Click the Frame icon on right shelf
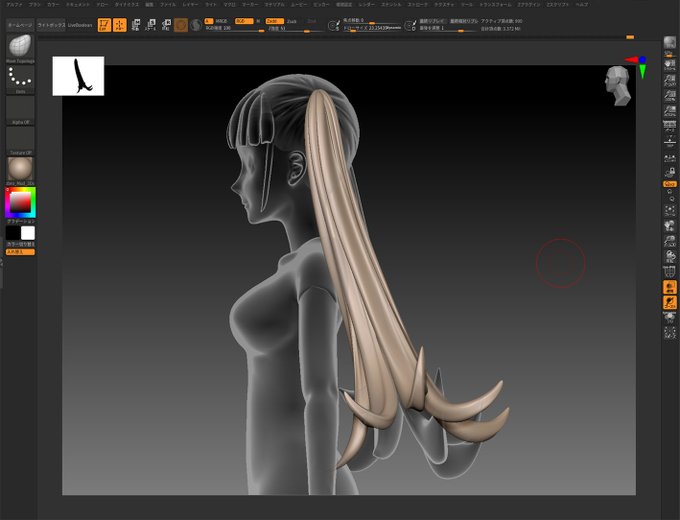The height and width of the screenshot is (520, 680). tap(670, 210)
